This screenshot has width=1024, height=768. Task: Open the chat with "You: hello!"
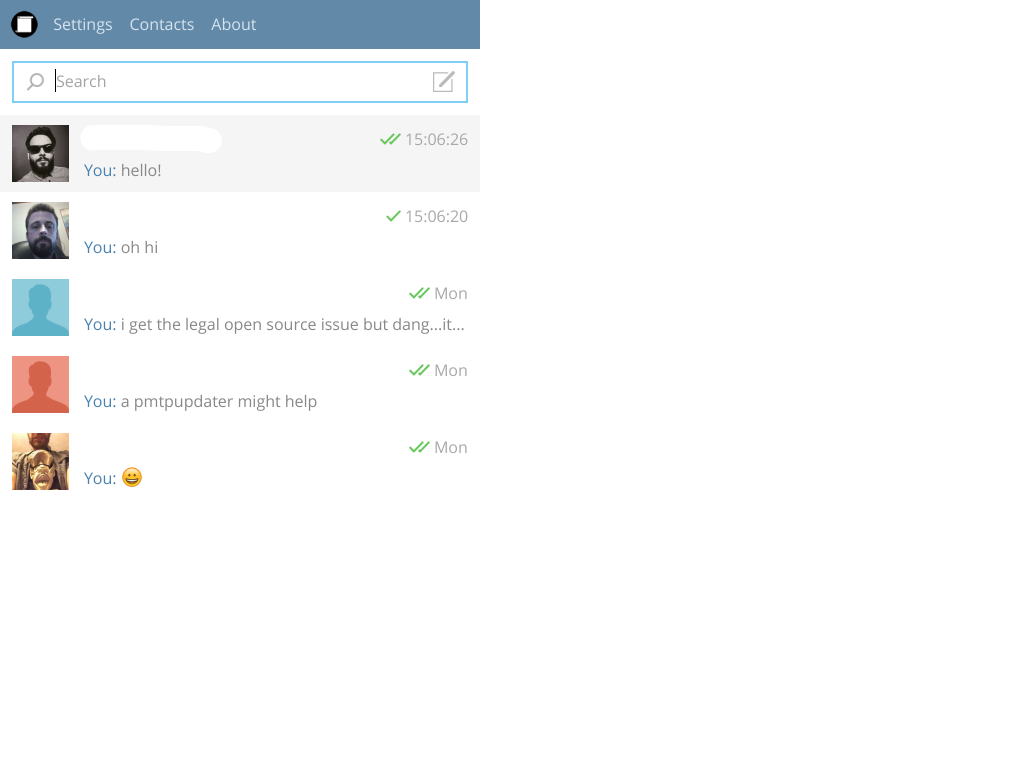(240, 153)
